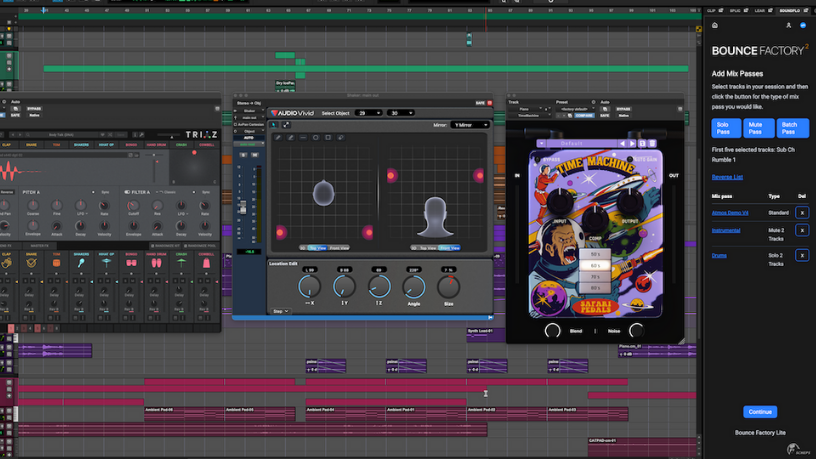The image size is (816, 459).
Task: Select the SOUNDFLO tab at top right
Action: coord(791,10)
